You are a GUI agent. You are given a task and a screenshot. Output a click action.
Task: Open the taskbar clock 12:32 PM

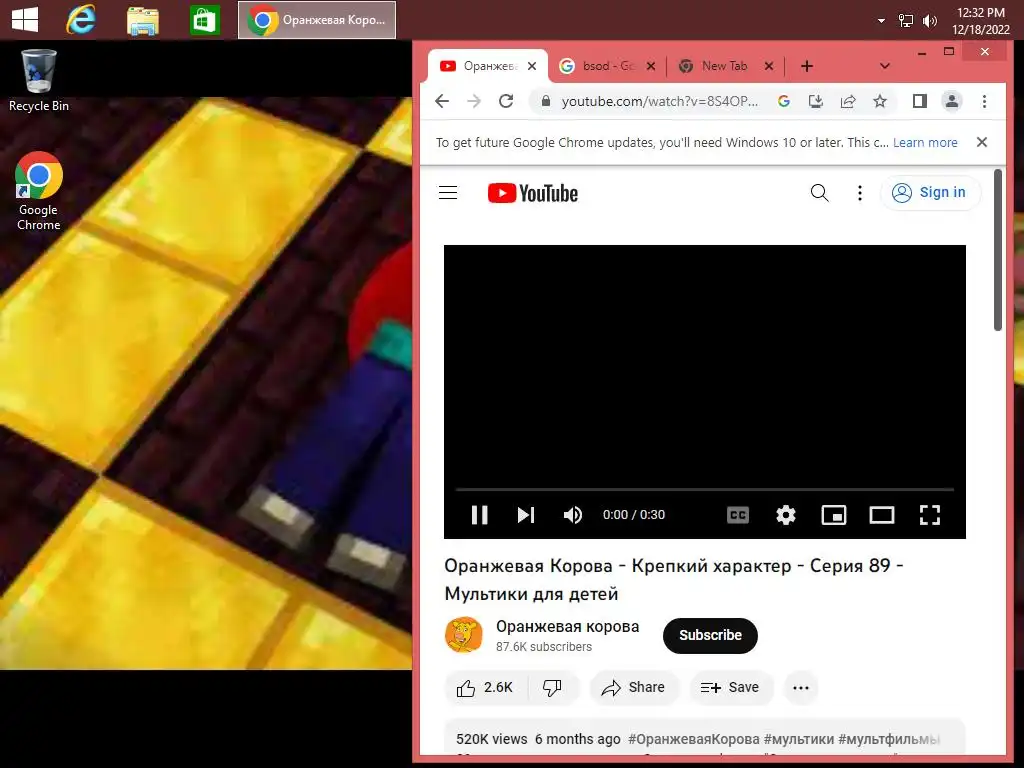pyautogui.click(x=981, y=21)
